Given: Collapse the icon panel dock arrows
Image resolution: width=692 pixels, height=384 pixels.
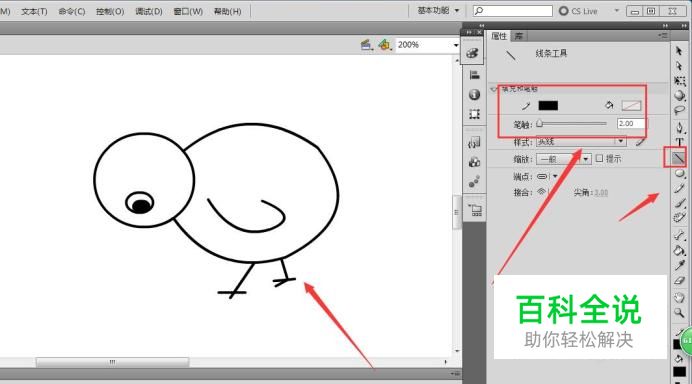Looking at the screenshot, I should [x=469, y=32].
